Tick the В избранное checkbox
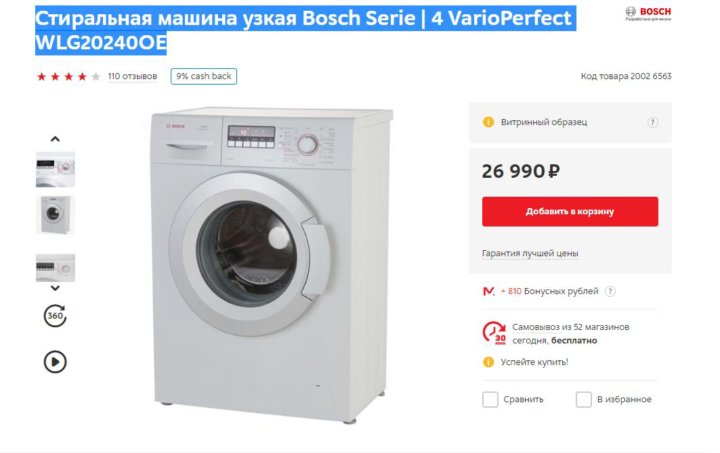This screenshot has width=720, height=453. coord(584,399)
